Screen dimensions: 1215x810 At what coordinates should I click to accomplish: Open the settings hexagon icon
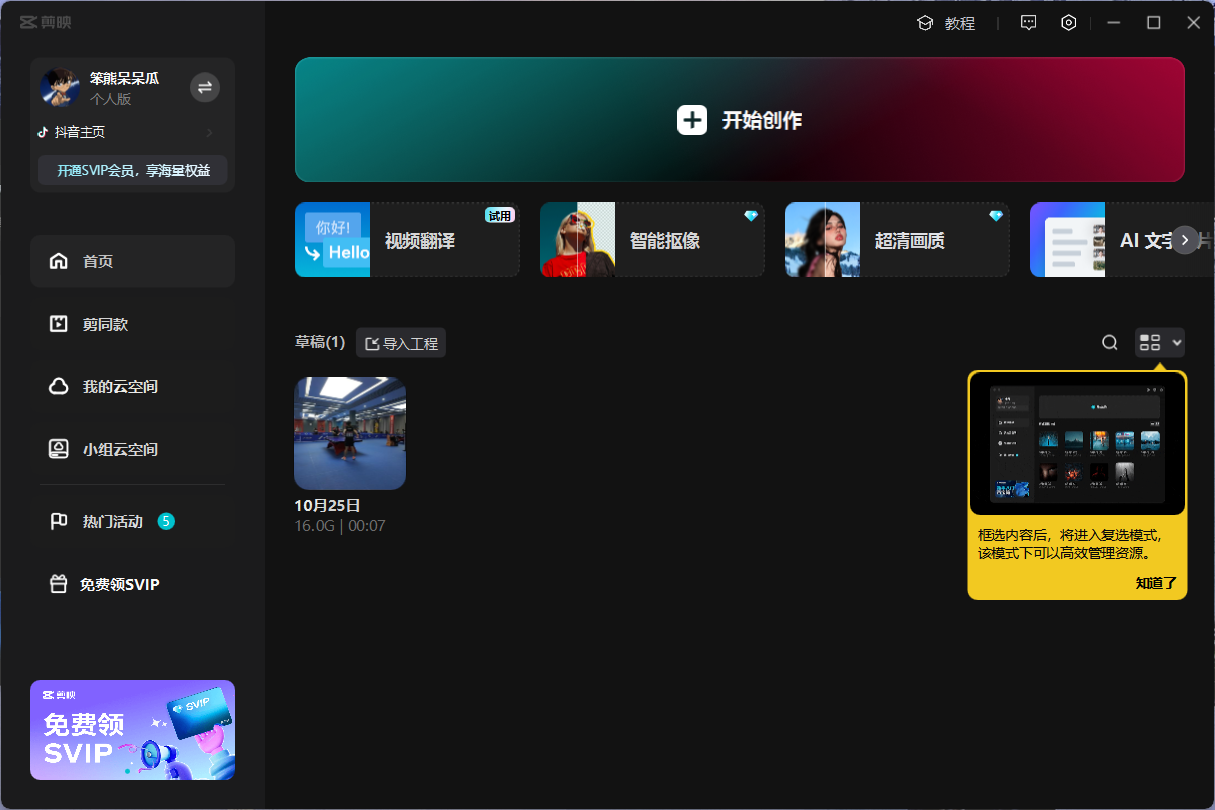click(x=1068, y=23)
